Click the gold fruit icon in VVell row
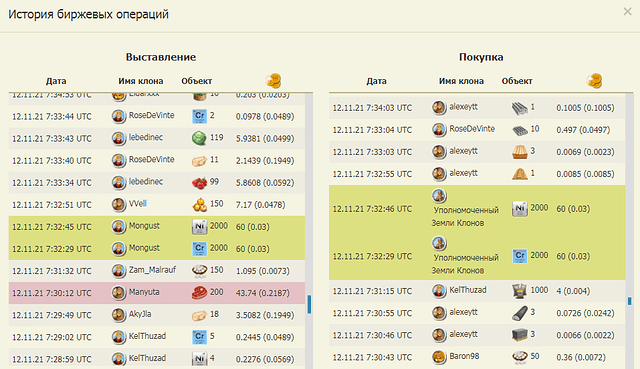640x369 pixels. click(199, 205)
